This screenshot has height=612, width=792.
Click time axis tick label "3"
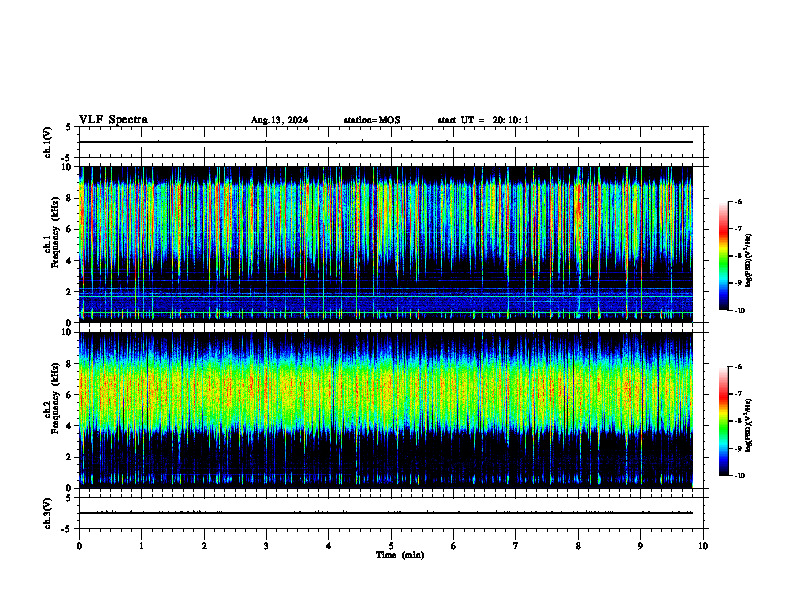pos(266,546)
